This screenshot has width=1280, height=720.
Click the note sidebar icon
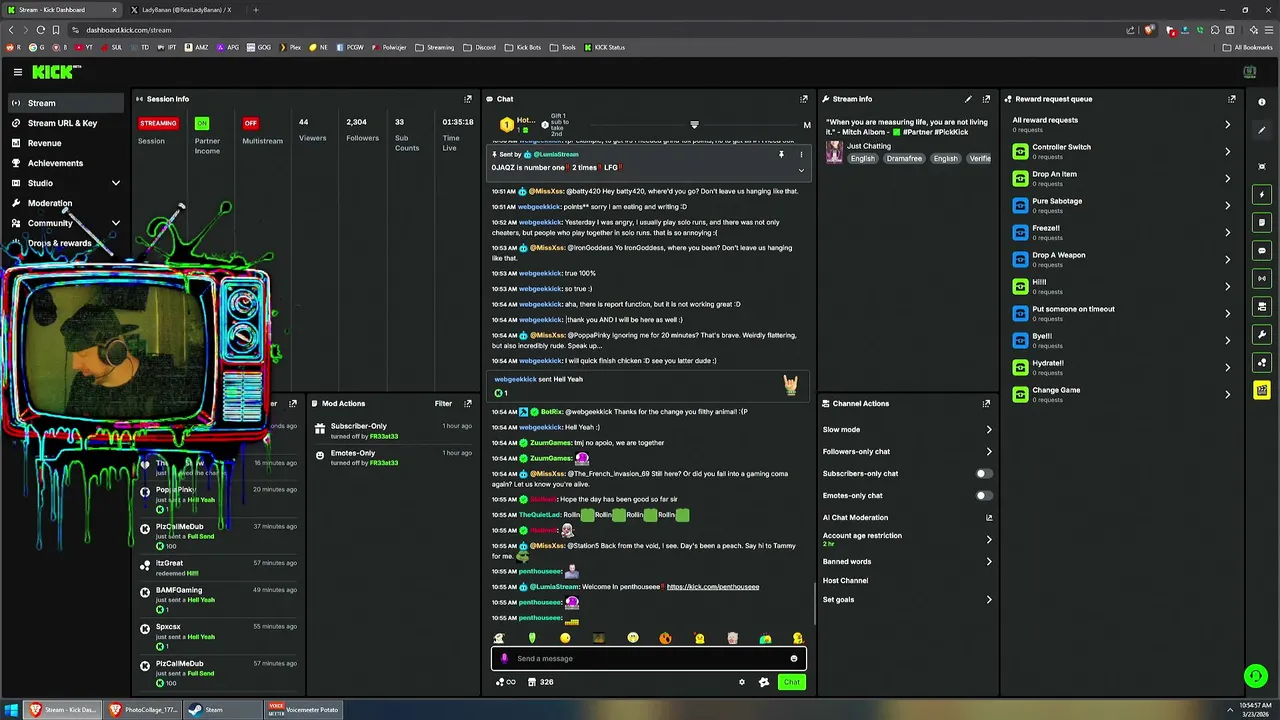point(1262,222)
